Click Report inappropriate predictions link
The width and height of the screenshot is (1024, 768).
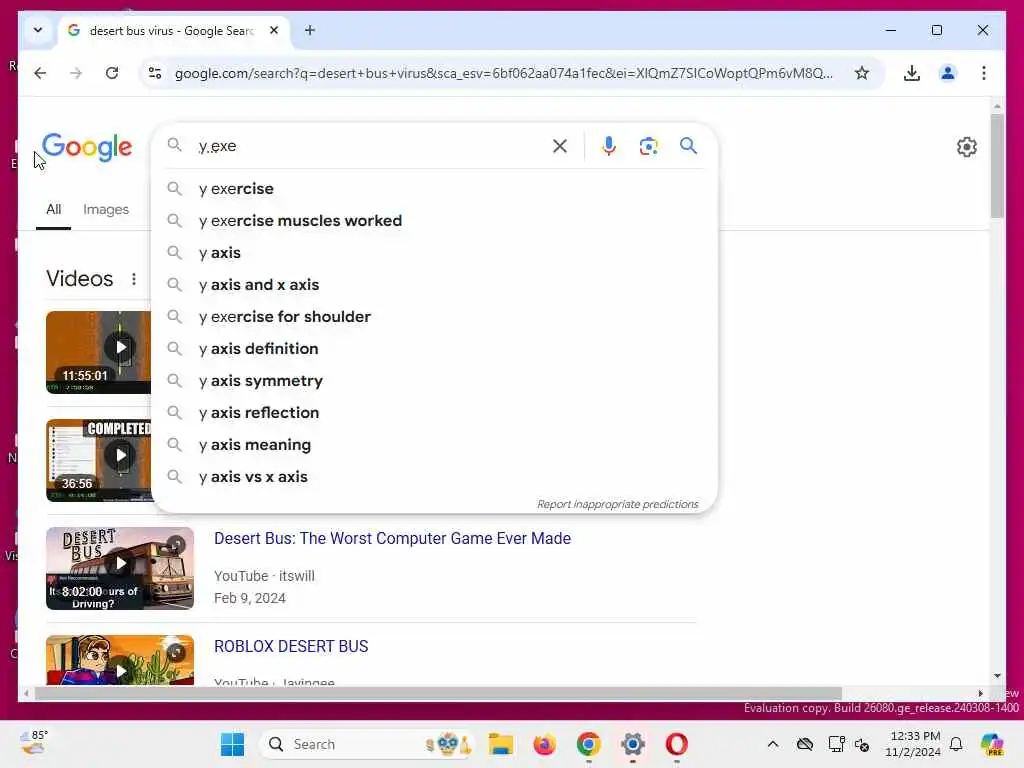click(x=617, y=504)
